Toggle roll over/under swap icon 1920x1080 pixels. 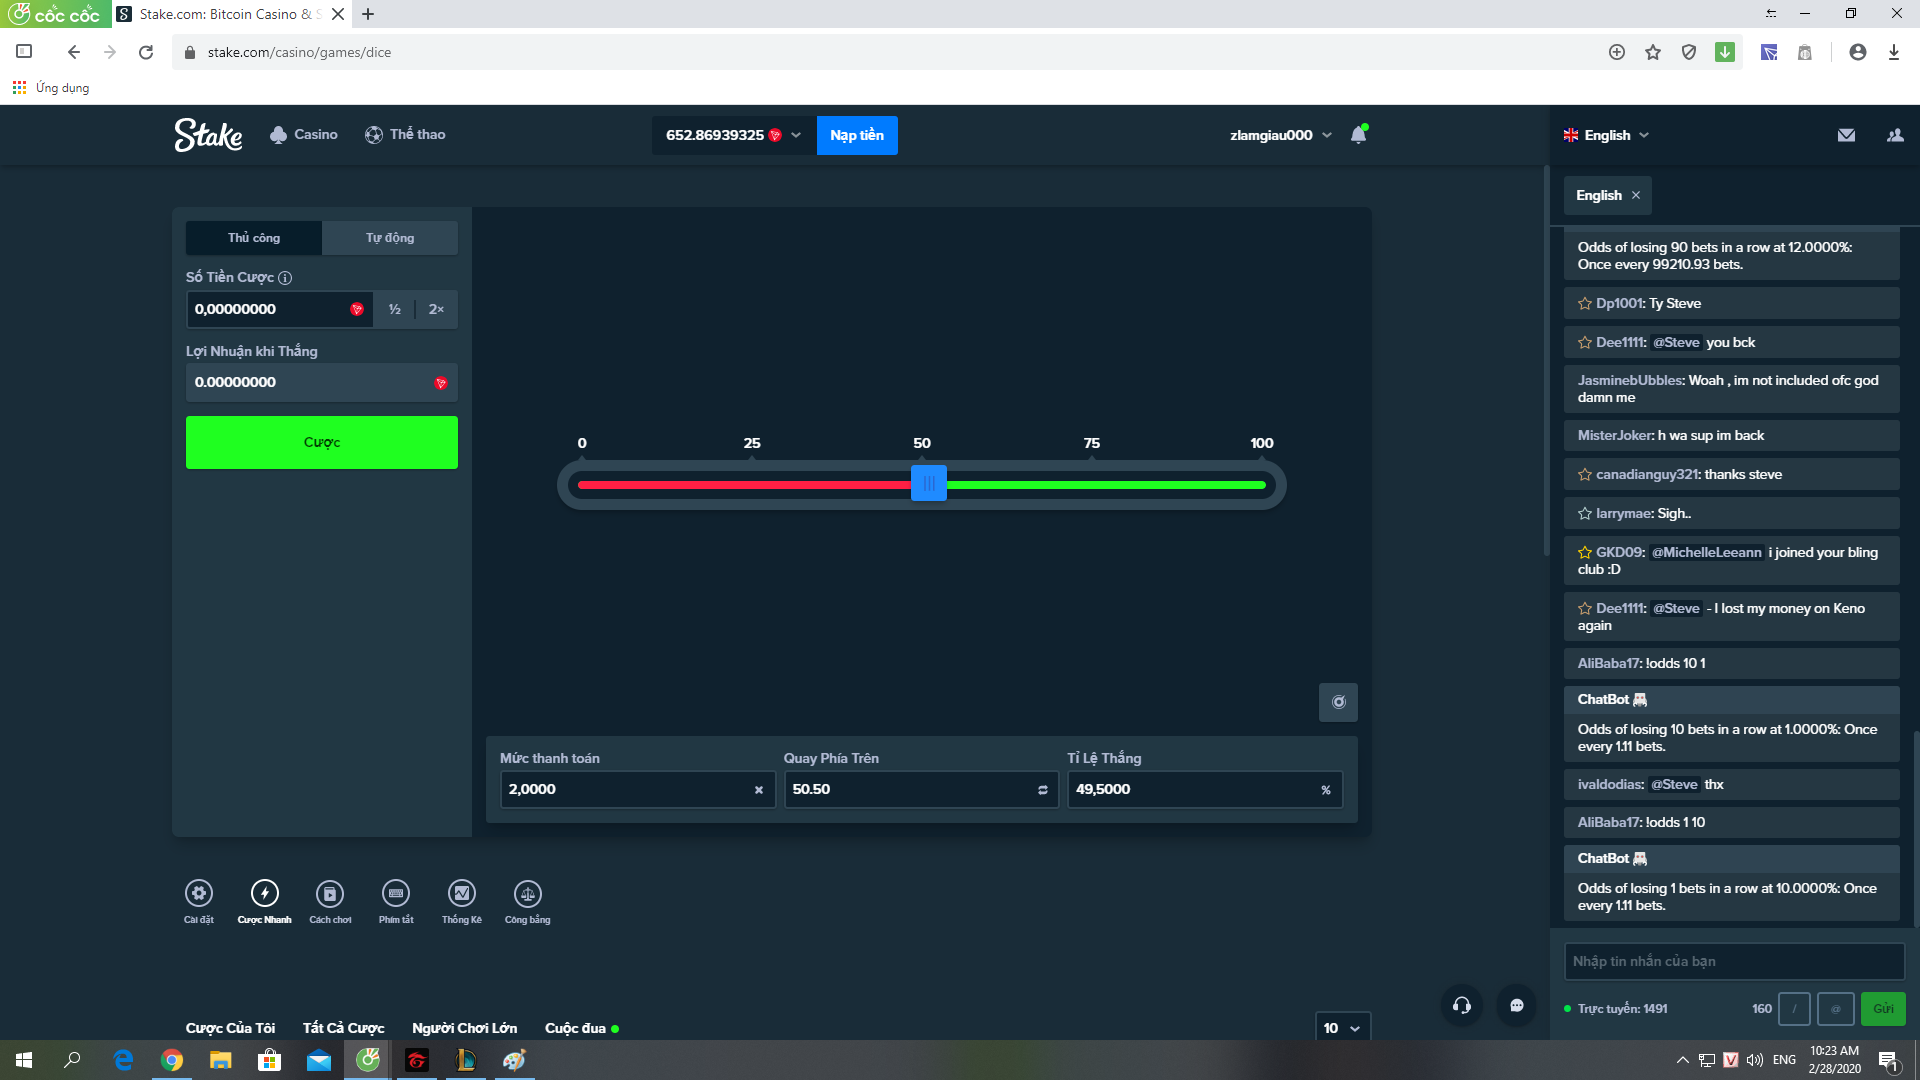point(1042,790)
